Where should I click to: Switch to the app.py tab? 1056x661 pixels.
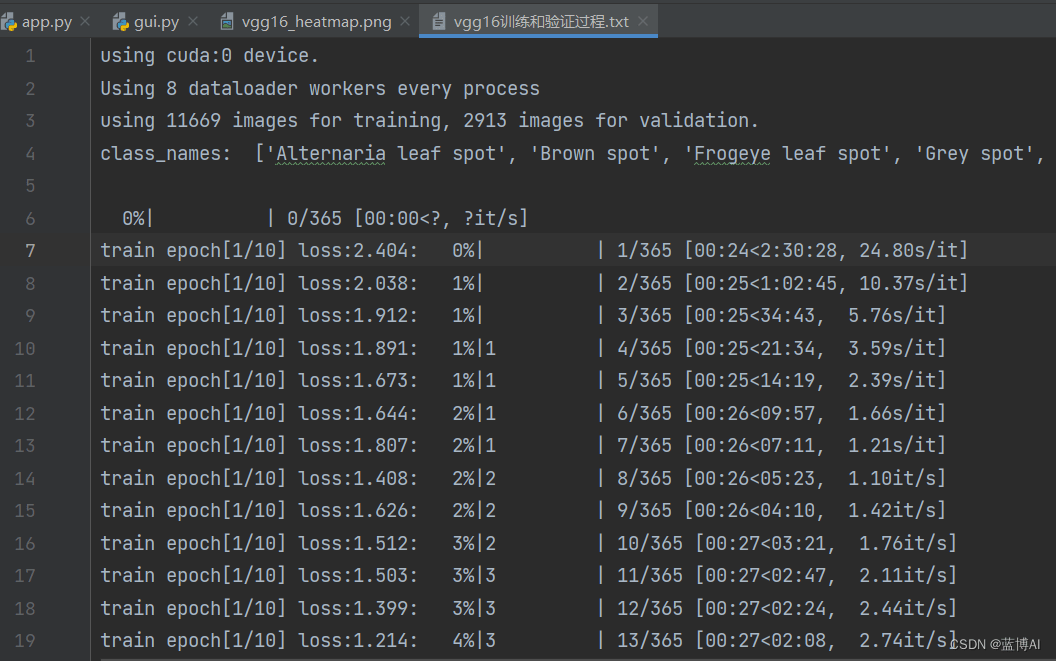coord(46,22)
